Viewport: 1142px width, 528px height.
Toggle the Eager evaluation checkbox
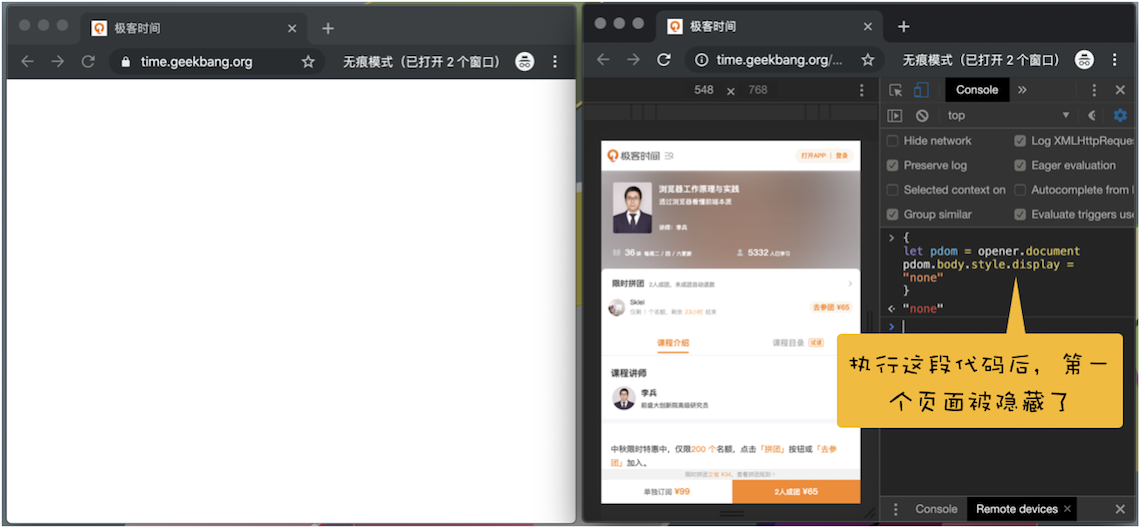pyautogui.click(x=1020, y=166)
